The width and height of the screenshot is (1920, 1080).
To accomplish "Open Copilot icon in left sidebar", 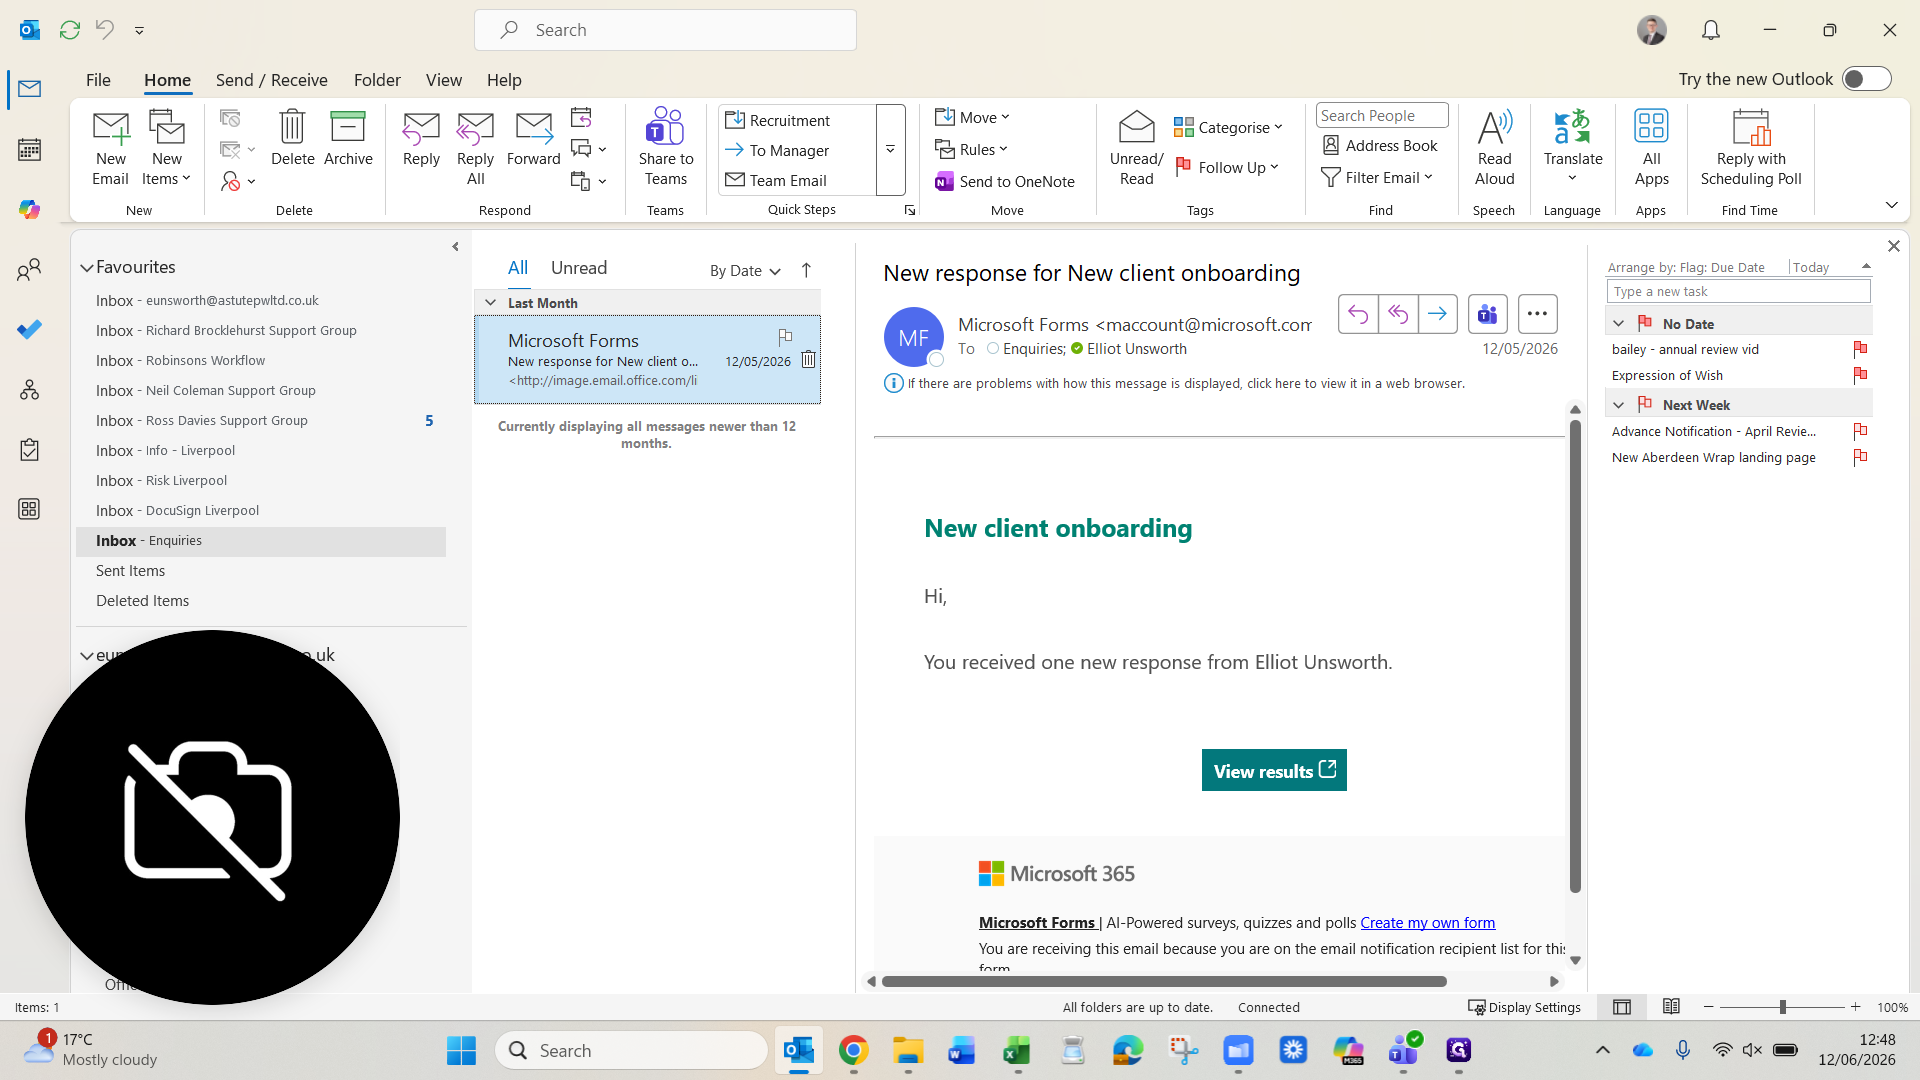I will [30, 209].
